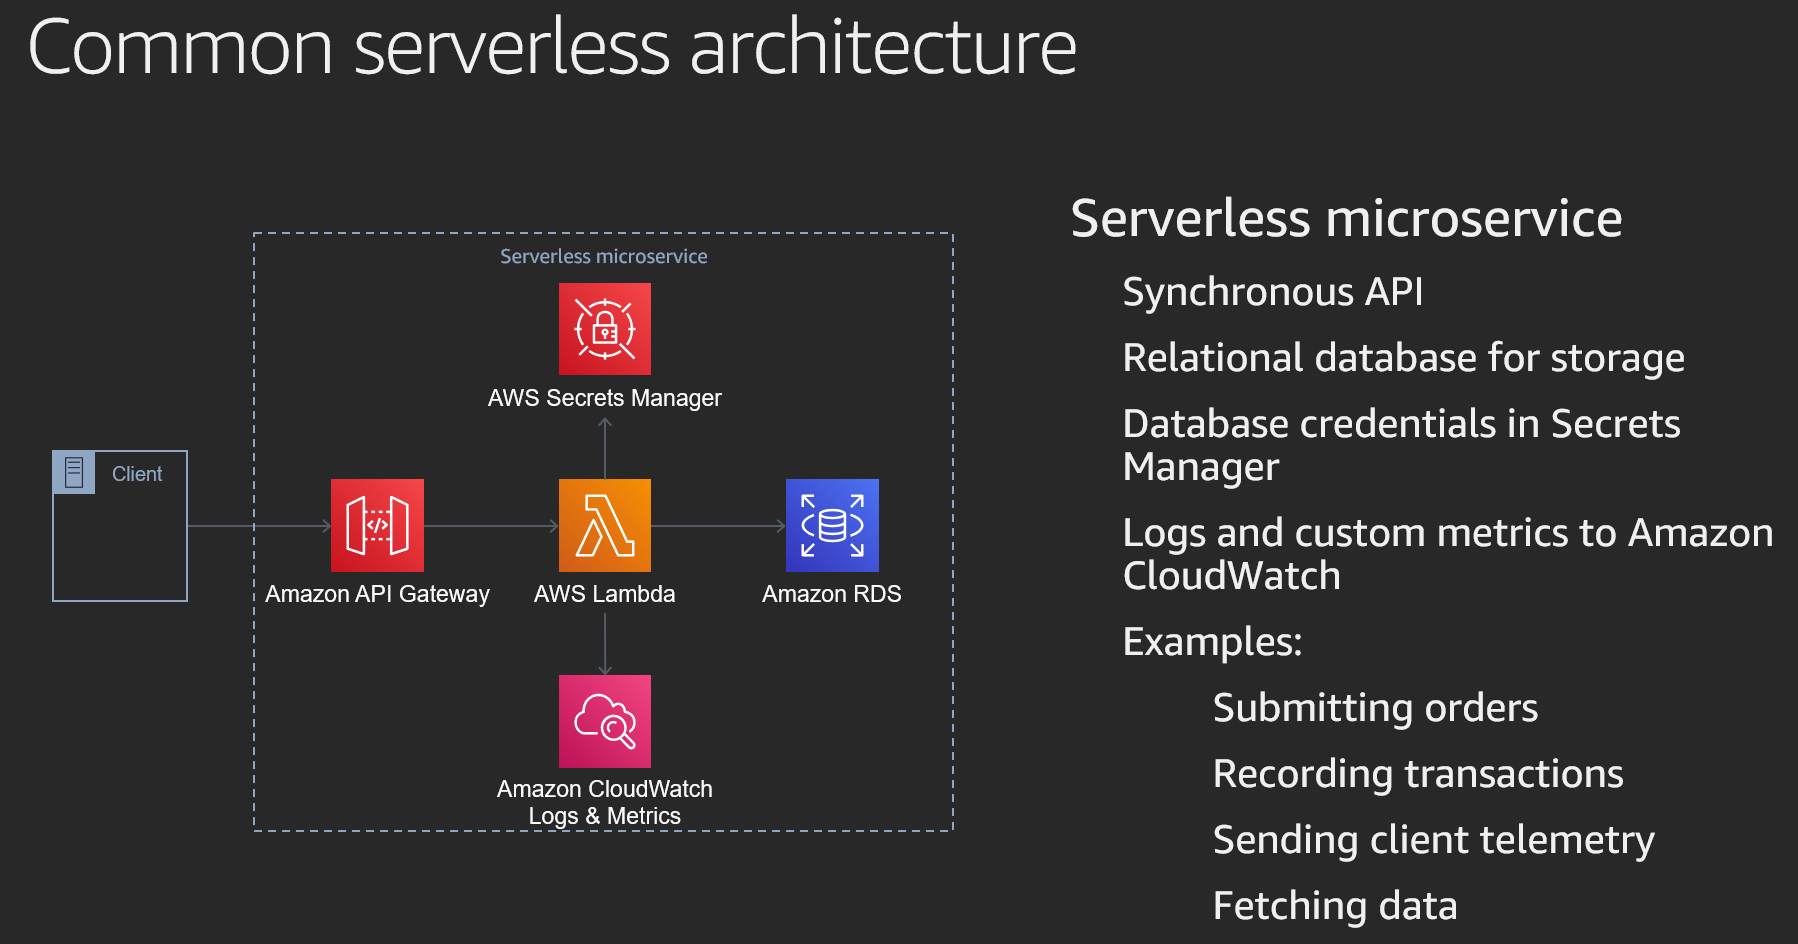Click the AWS Secrets Manager icon
This screenshot has width=1798, height=944.
coord(605,329)
